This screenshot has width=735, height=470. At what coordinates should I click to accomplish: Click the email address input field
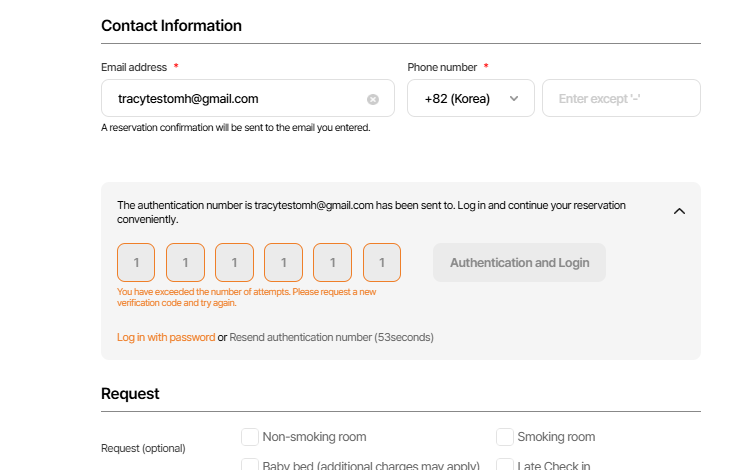tap(235, 98)
